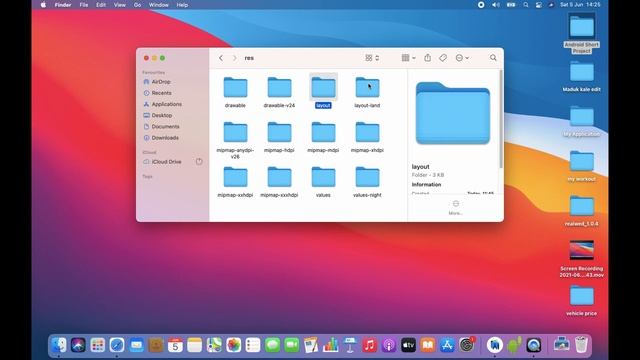The image size is (640, 360).
Task: Open Launchpad from the Dock
Action: pyautogui.click(x=98, y=345)
